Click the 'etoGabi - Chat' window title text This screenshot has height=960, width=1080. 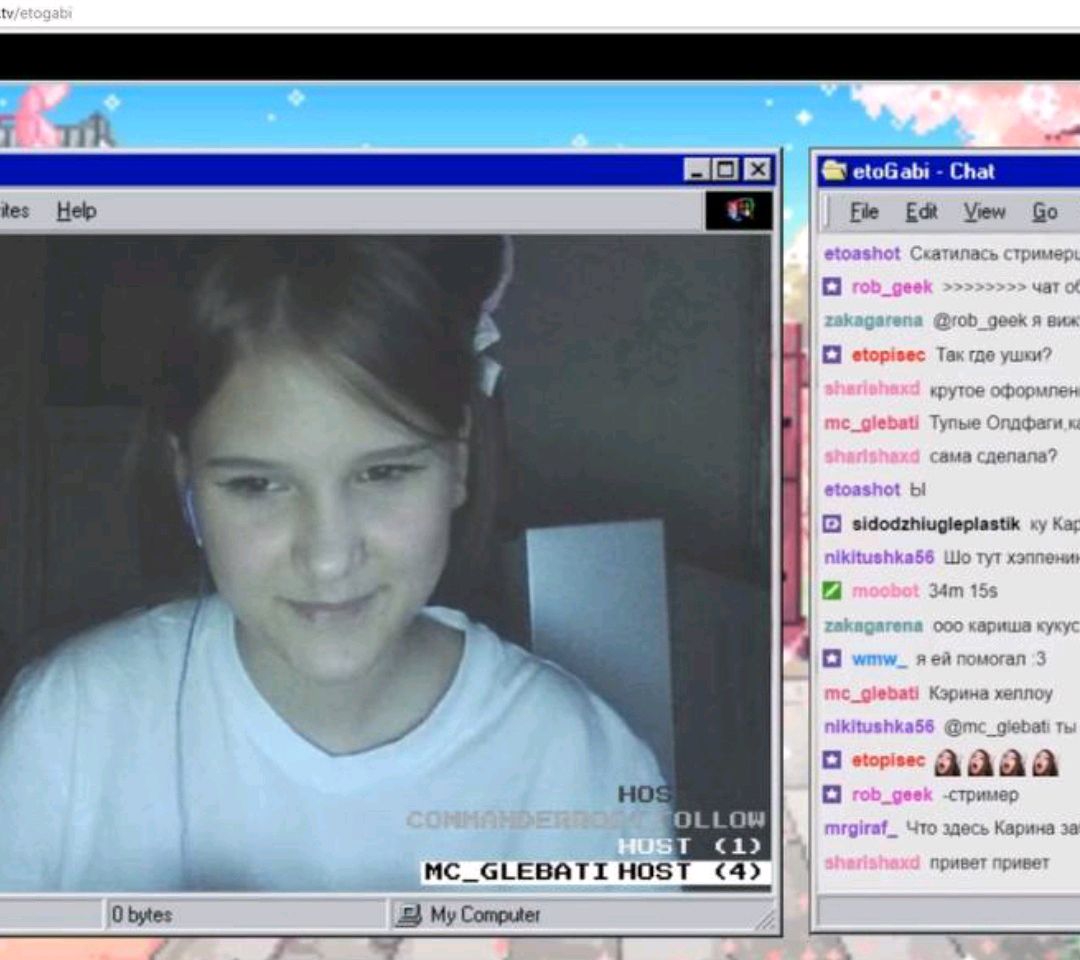(923, 171)
